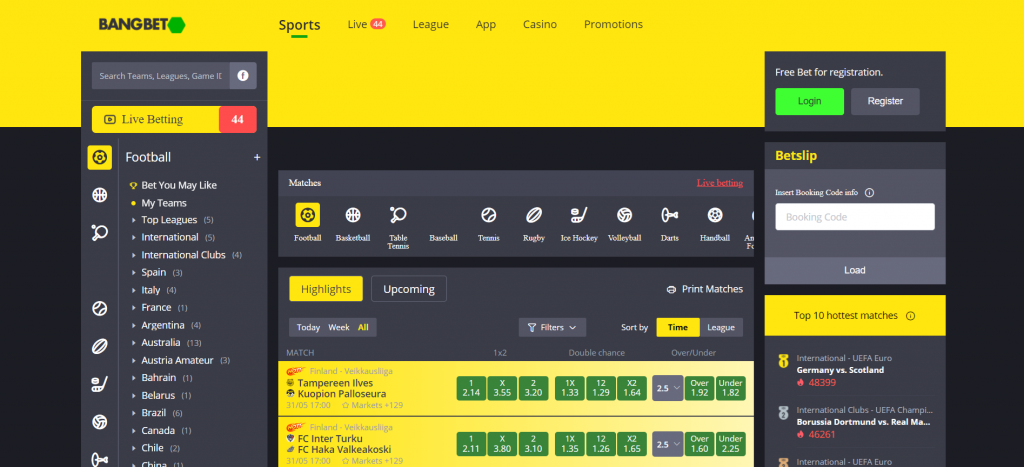Select the Week time filter
The image size is (1024, 467).
[x=339, y=327]
